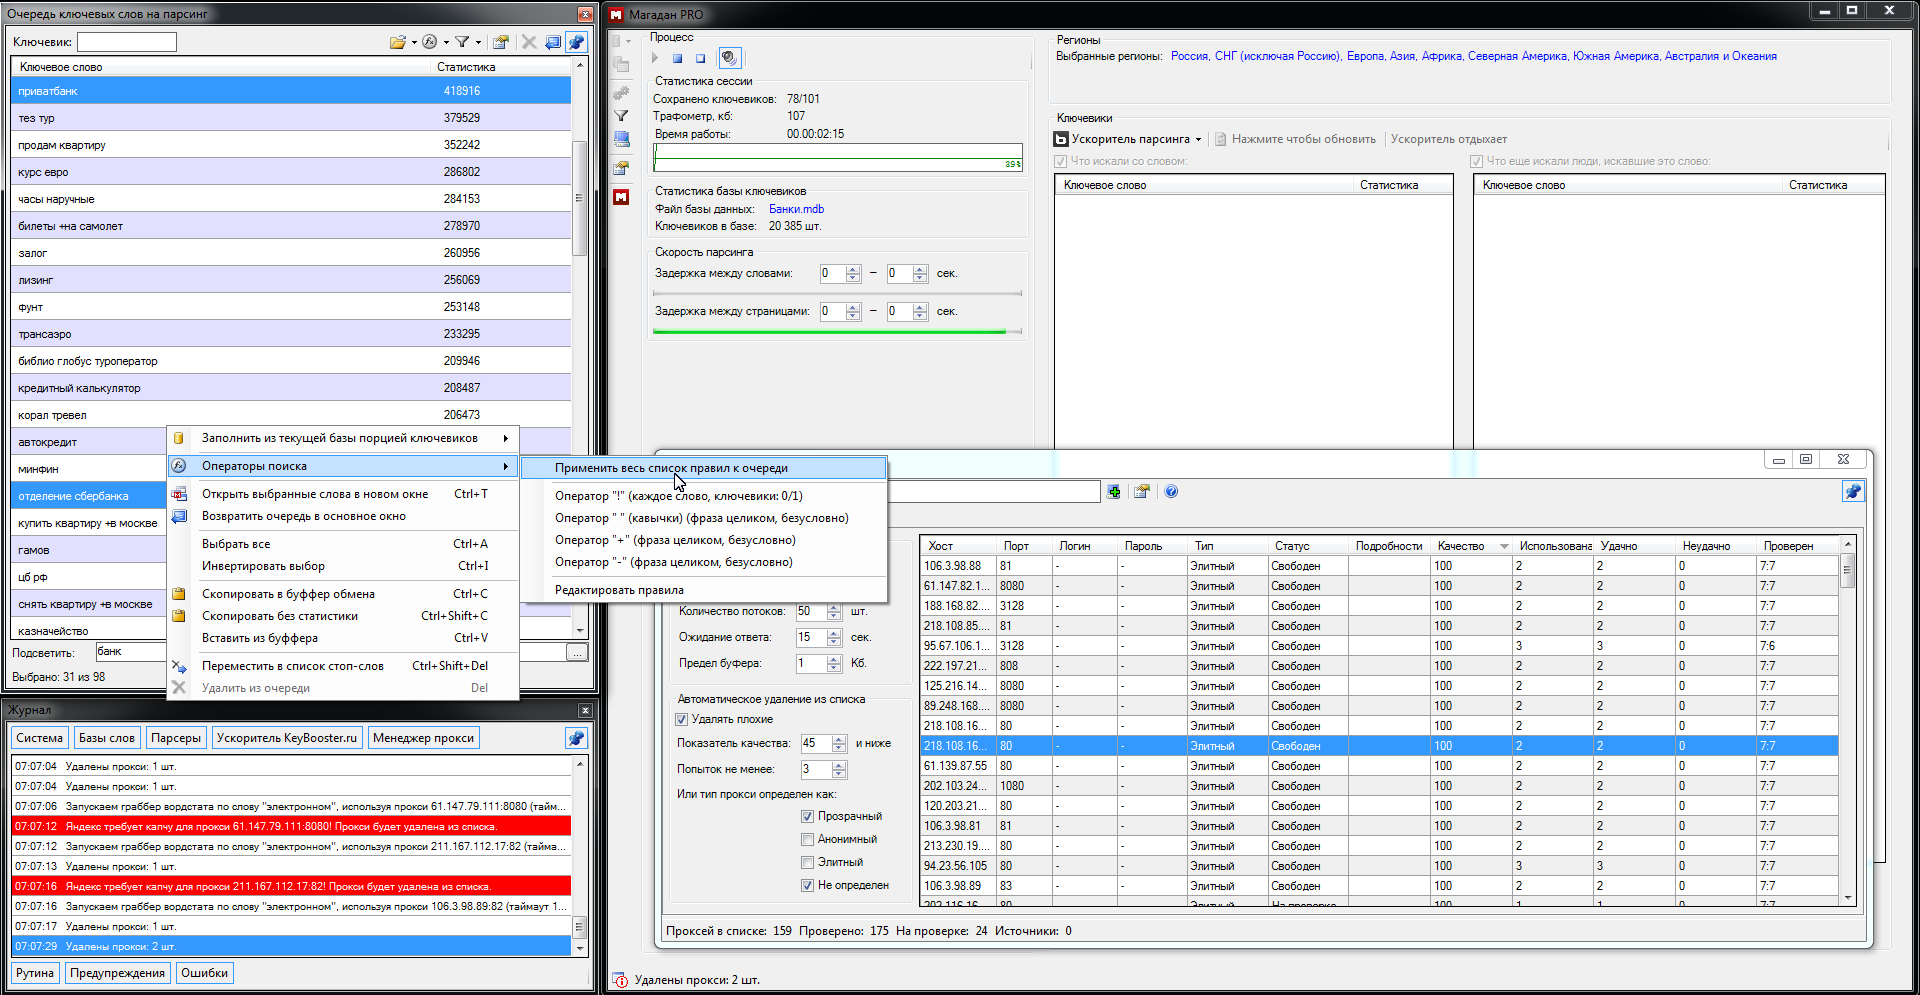This screenshot has height=995, width=1920.
Task: Select Применить весь список правил к очереди
Action: 704,468
